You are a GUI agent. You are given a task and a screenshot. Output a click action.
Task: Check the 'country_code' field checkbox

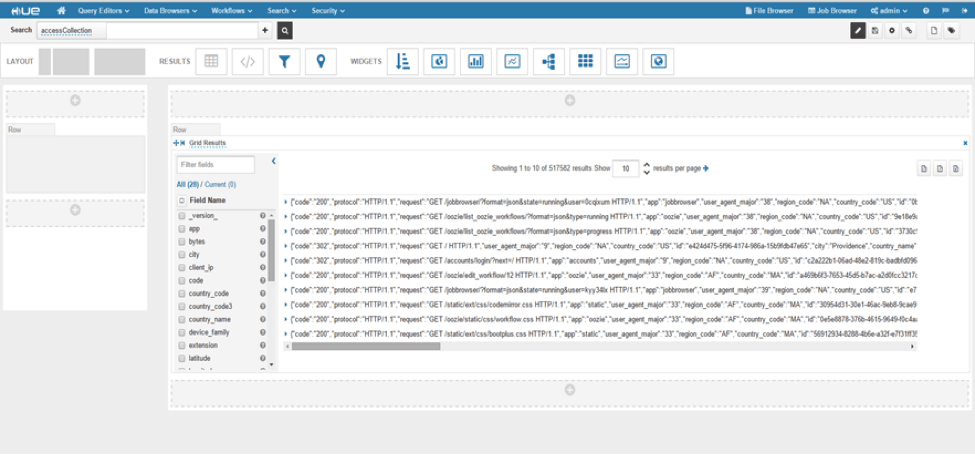[182, 294]
